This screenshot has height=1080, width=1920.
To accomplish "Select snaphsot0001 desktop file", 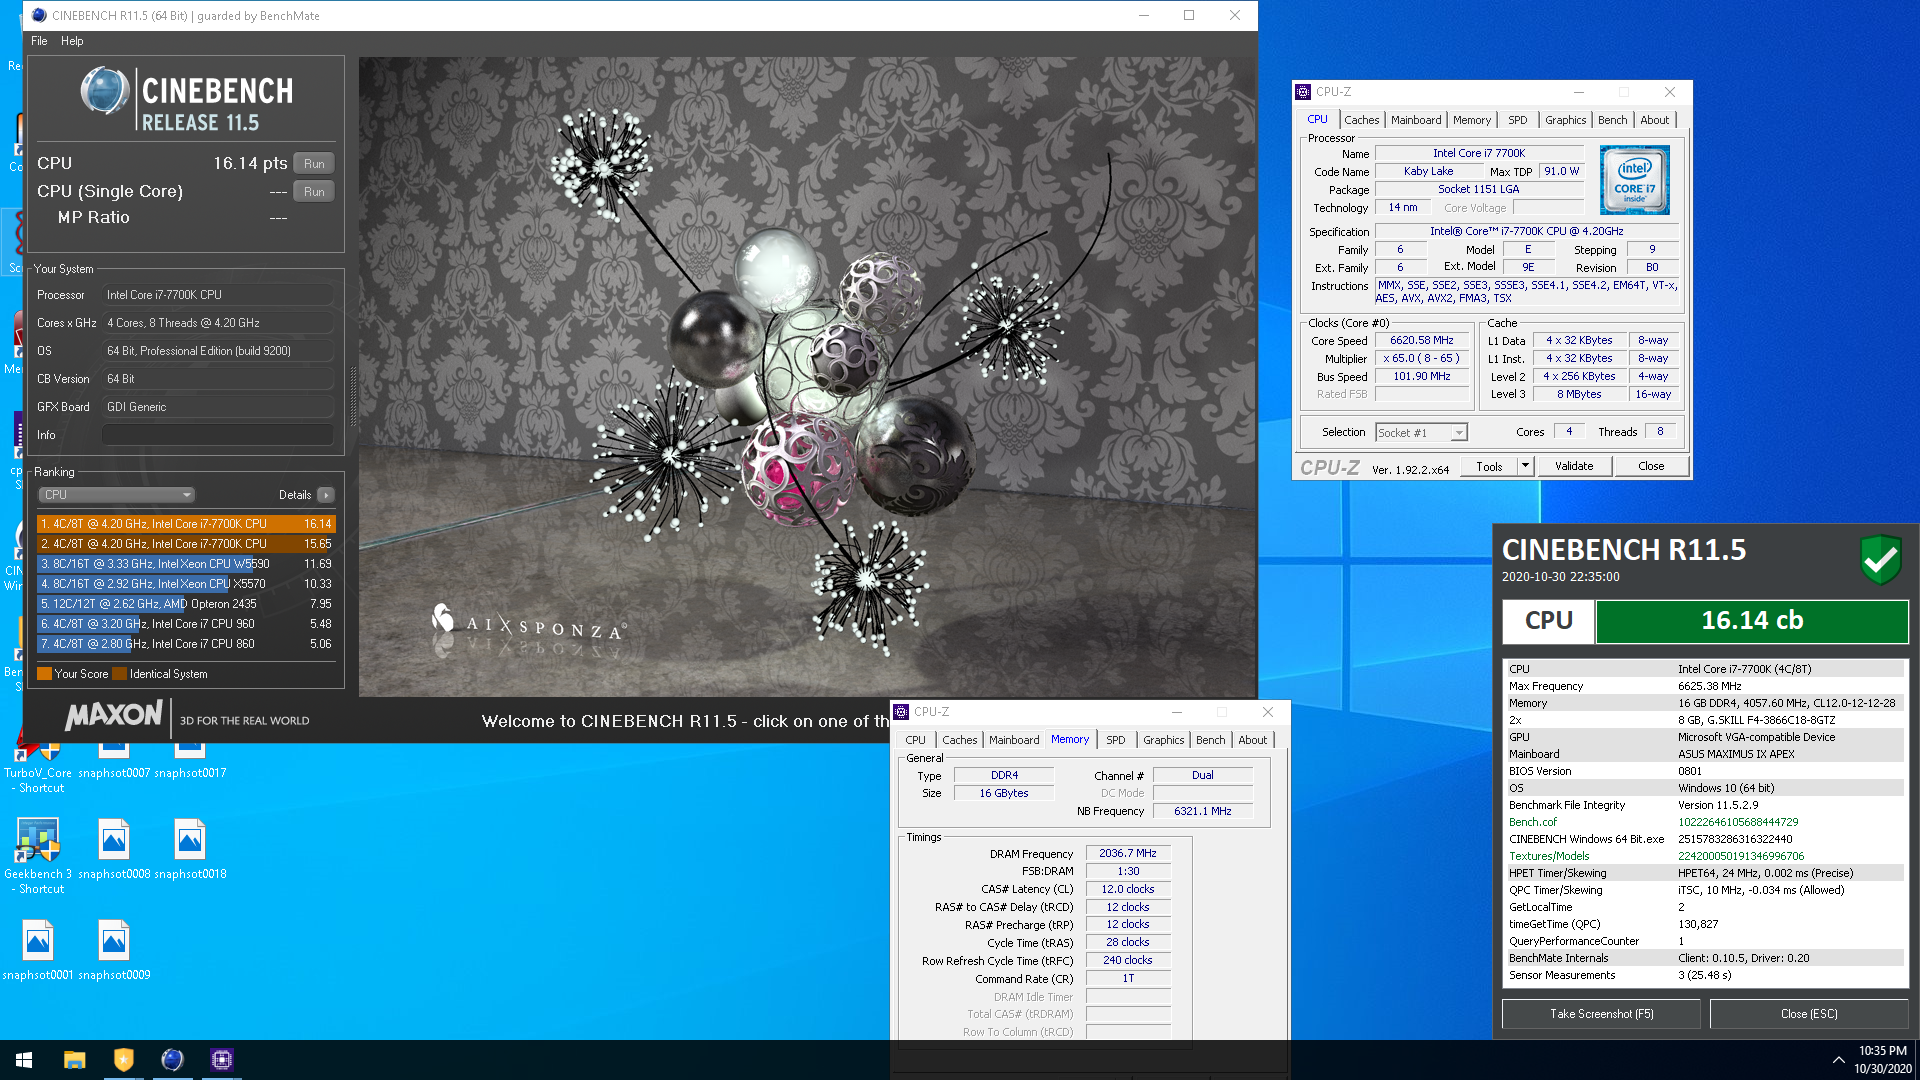I will click(38, 950).
